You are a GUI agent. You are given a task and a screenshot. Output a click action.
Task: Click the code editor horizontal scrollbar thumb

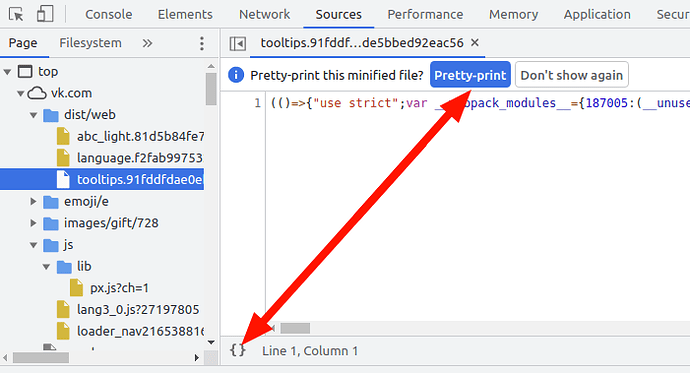coord(295,328)
